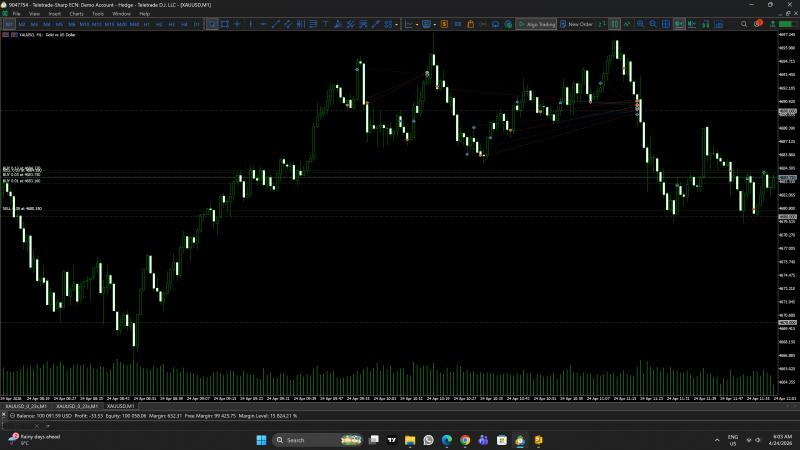Click the New Order button
This screenshot has height=450, width=800.
pos(577,24)
